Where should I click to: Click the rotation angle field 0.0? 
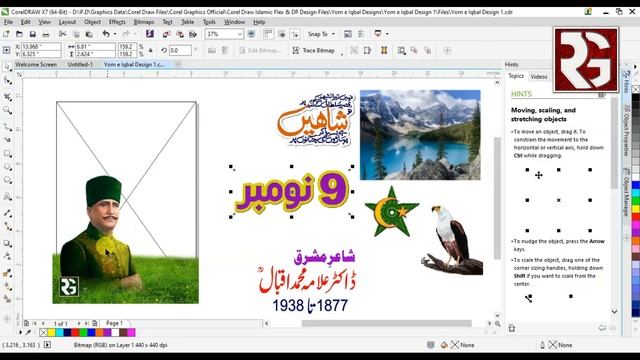coord(180,50)
